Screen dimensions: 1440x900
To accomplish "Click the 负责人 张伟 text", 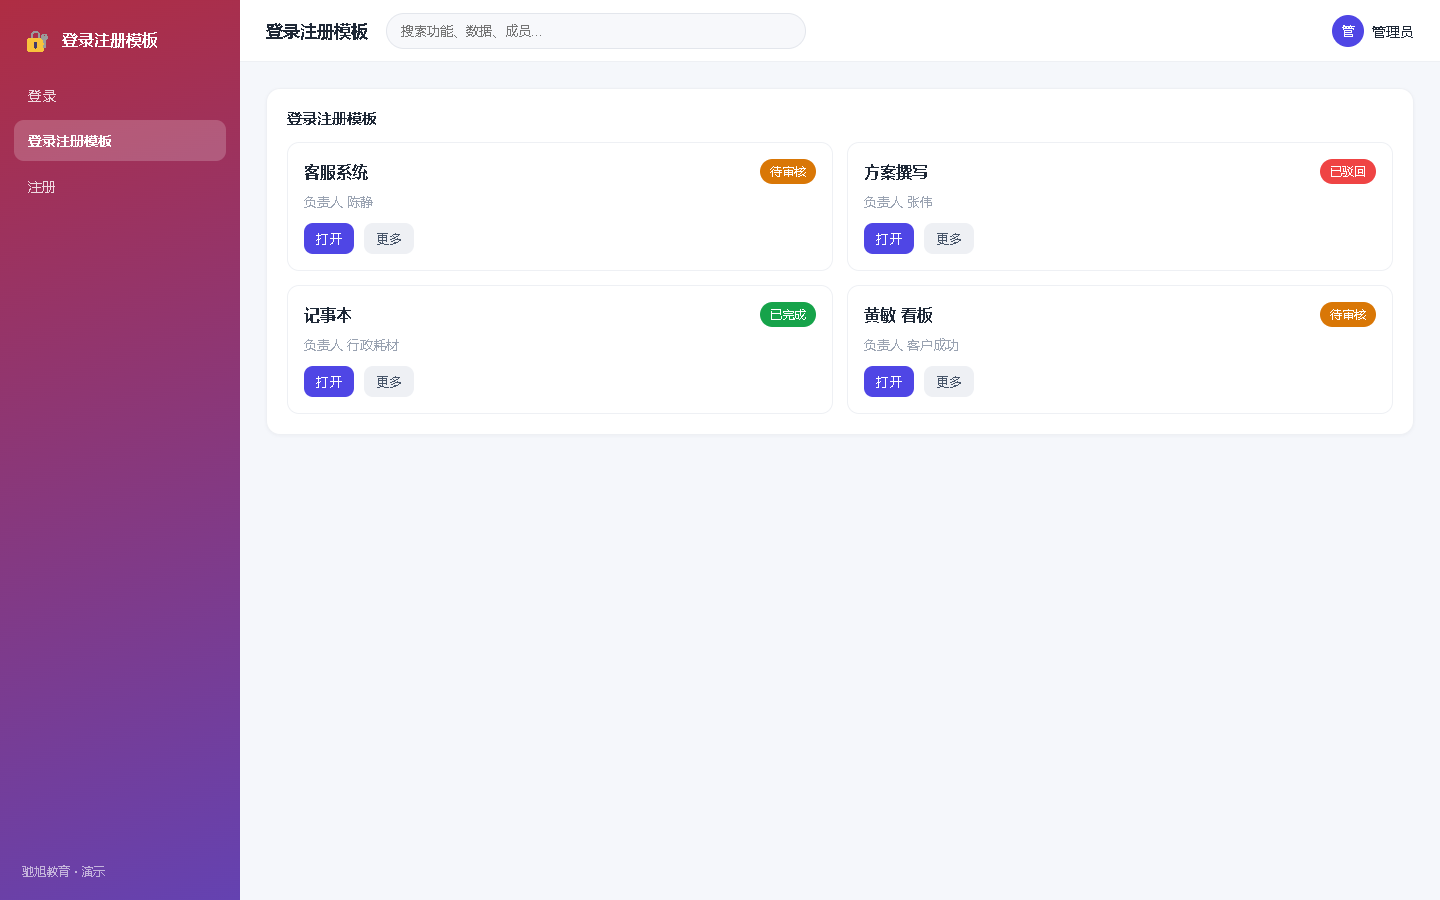I will coord(898,202).
